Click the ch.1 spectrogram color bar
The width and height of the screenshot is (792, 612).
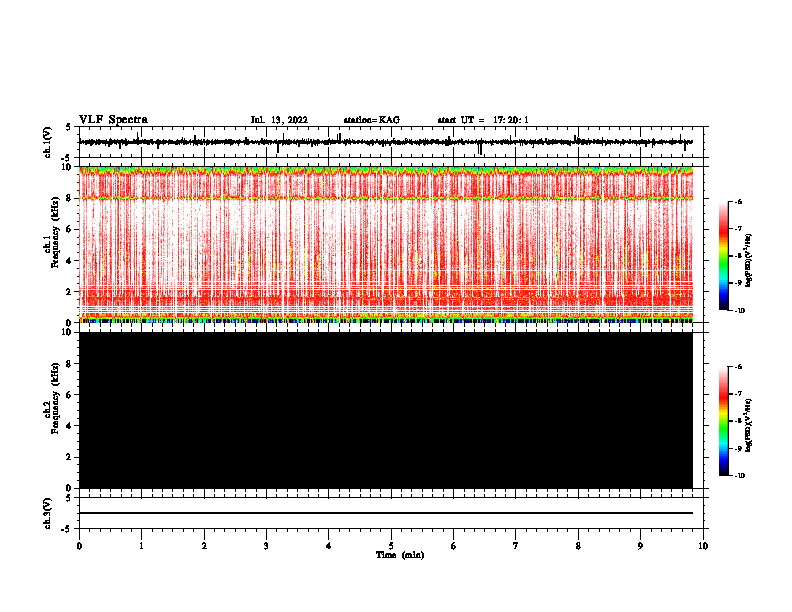click(724, 256)
